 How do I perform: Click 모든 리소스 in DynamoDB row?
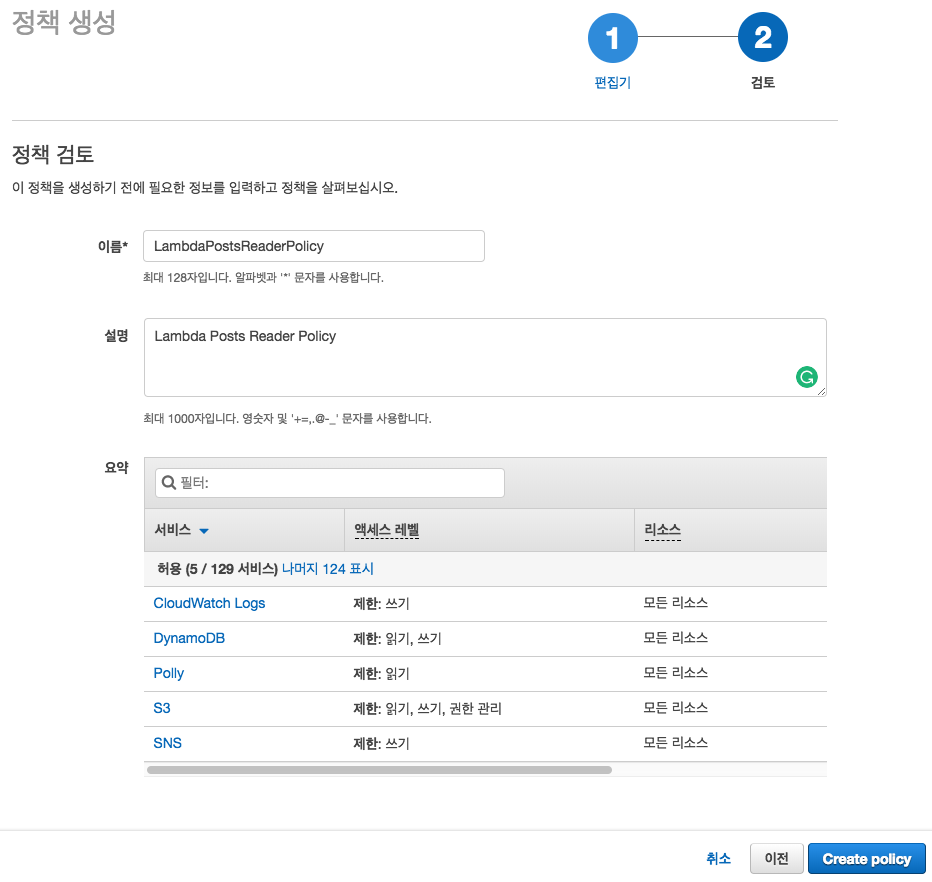tap(675, 638)
